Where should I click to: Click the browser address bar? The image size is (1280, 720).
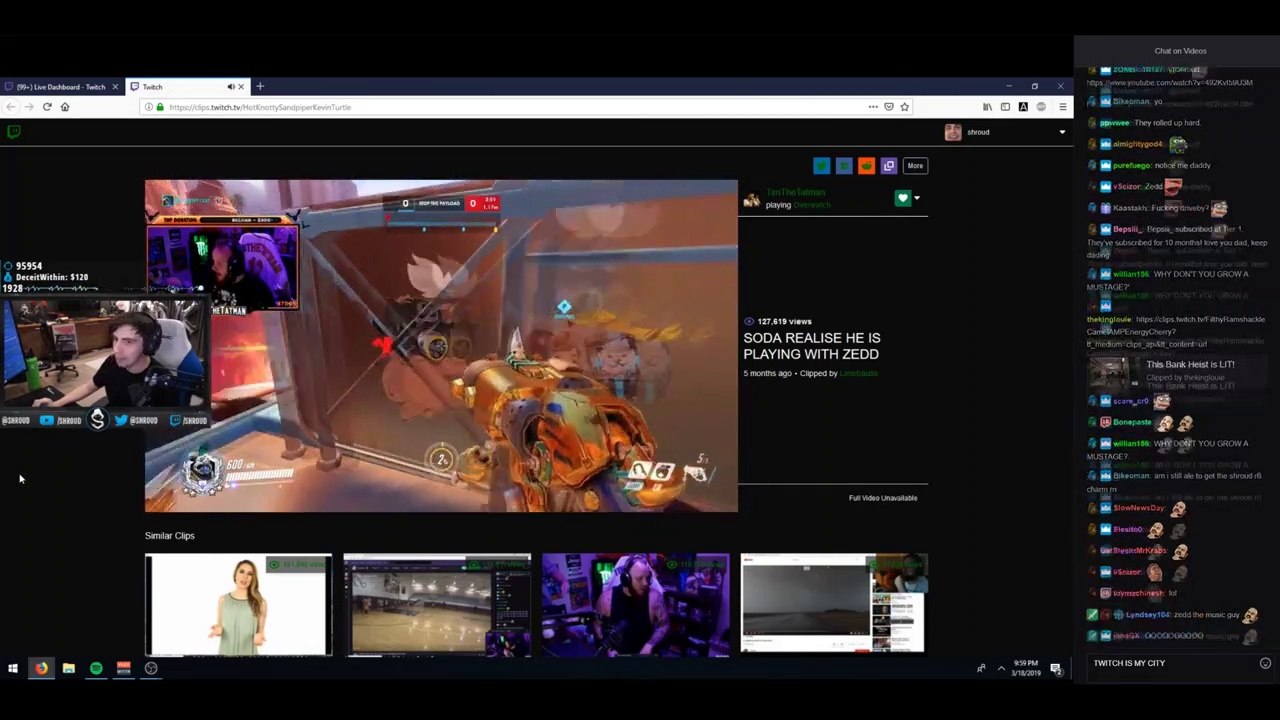coord(500,107)
